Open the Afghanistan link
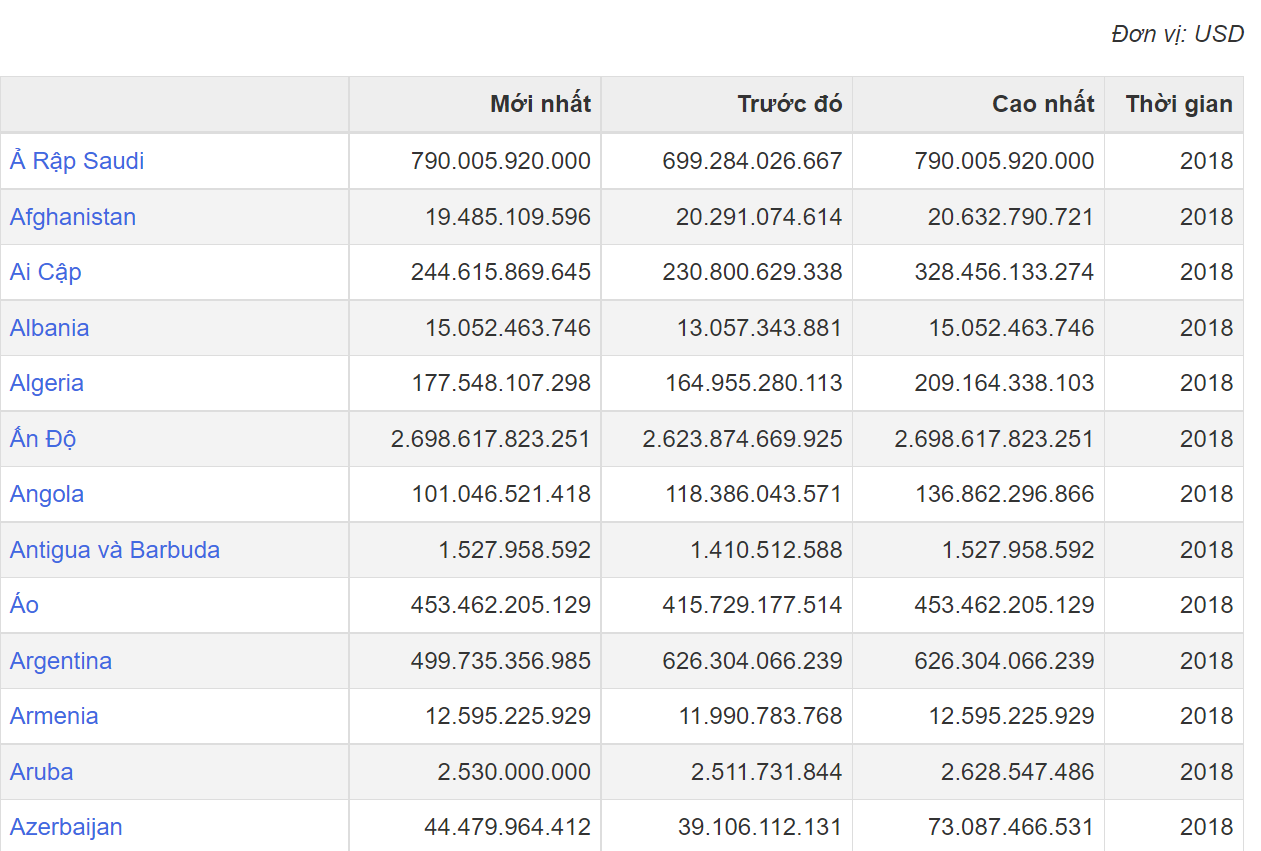The height and width of the screenshot is (851, 1261). [73, 217]
